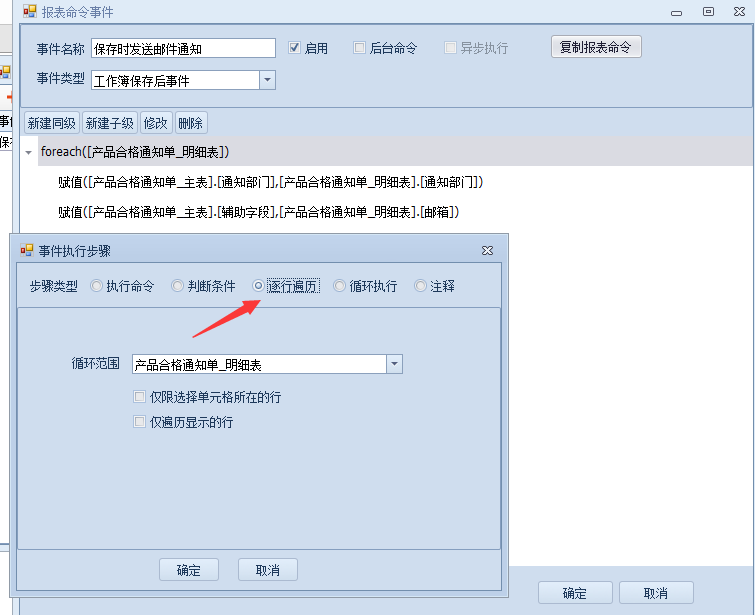755x615 pixels.
Task: Collapse the foreach tree node
Action: pyautogui.click(x=29, y=153)
